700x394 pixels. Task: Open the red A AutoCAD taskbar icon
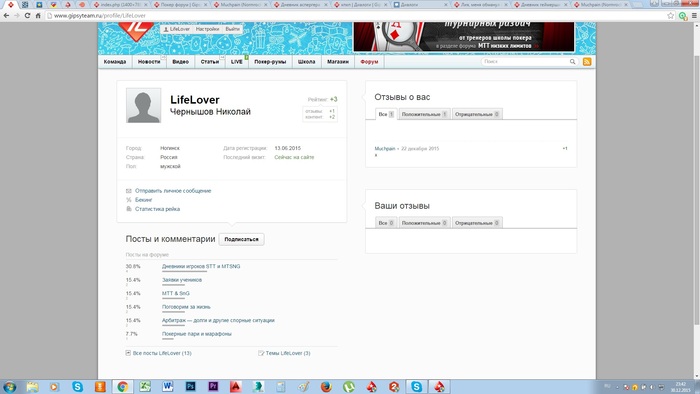pos(236,386)
